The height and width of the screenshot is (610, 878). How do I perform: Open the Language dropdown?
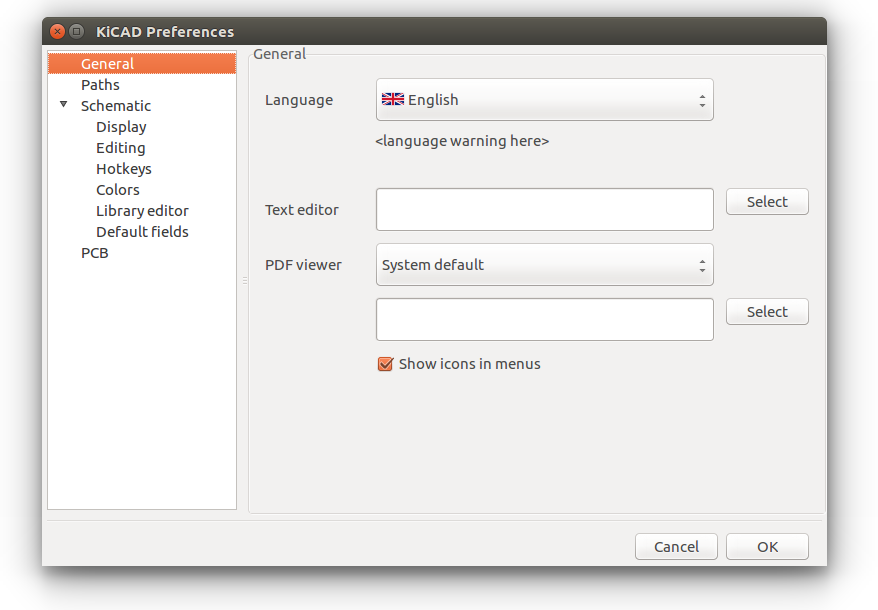coord(544,100)
